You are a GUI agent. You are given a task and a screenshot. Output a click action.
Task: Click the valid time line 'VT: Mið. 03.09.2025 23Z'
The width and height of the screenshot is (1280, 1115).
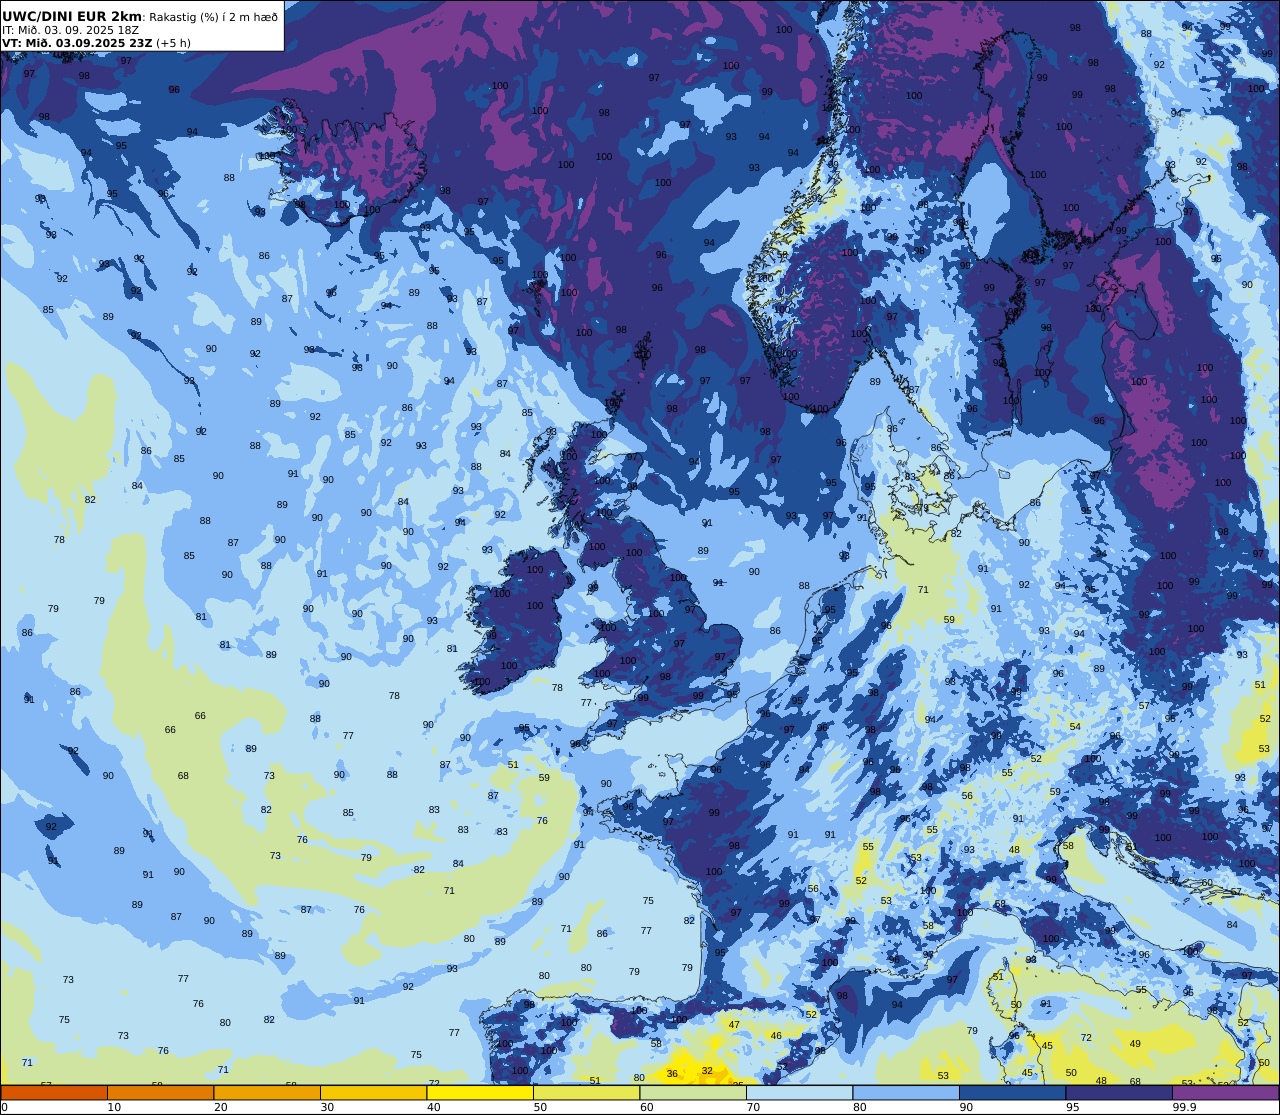tap(76, 43)
